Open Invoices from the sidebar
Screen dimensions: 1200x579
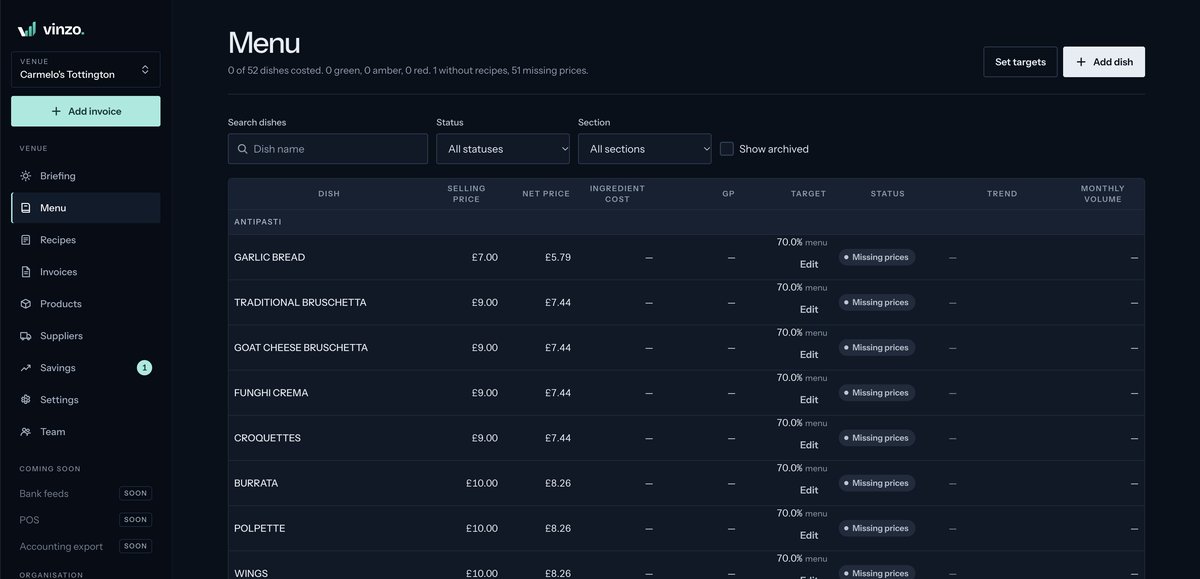(x=85, y=272)
